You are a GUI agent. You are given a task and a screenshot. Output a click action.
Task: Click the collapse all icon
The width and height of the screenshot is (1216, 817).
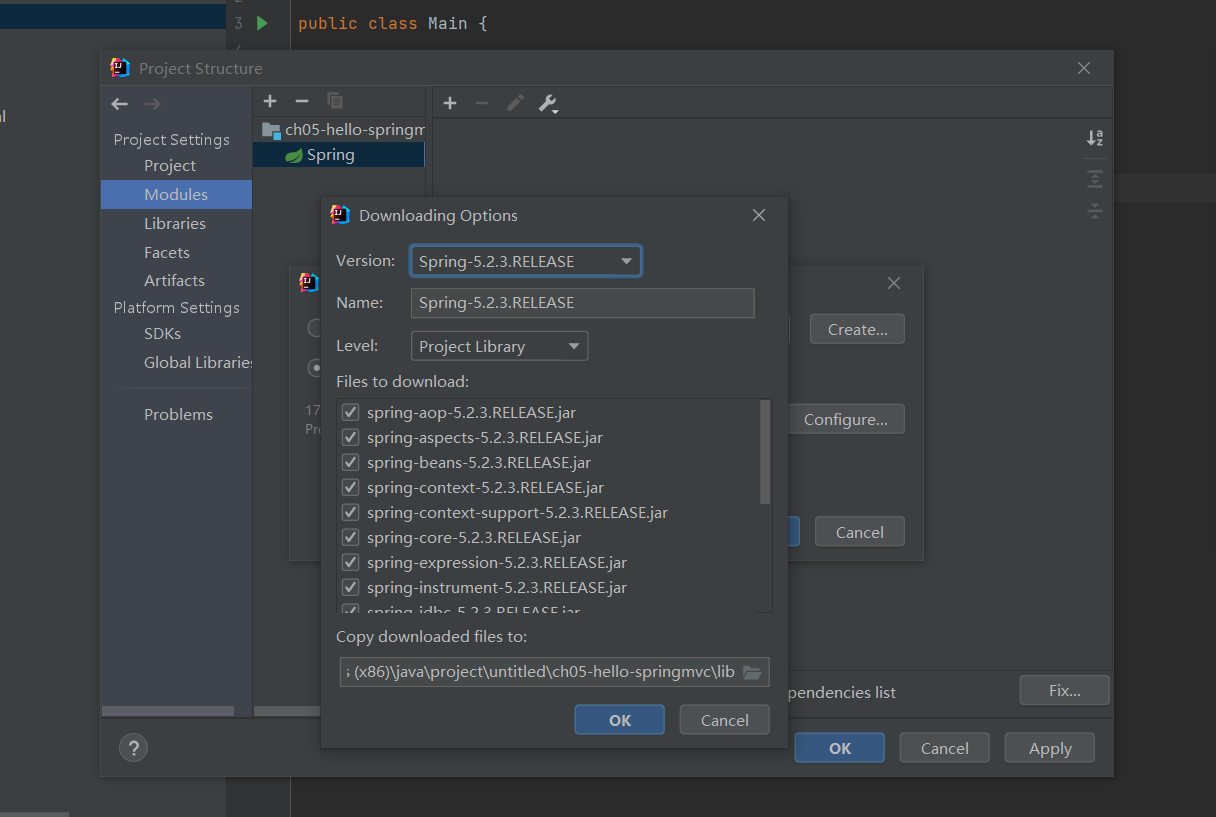(1095, 211)
